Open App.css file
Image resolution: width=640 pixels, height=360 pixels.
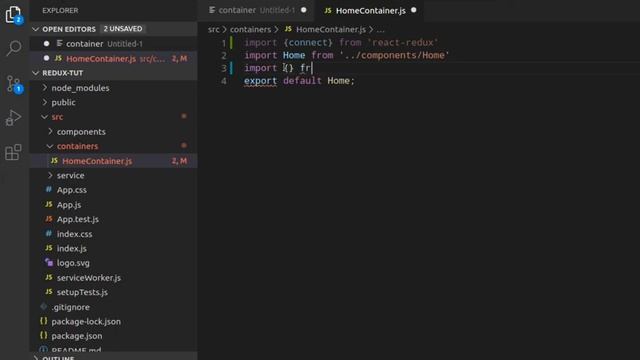point(71,190)
